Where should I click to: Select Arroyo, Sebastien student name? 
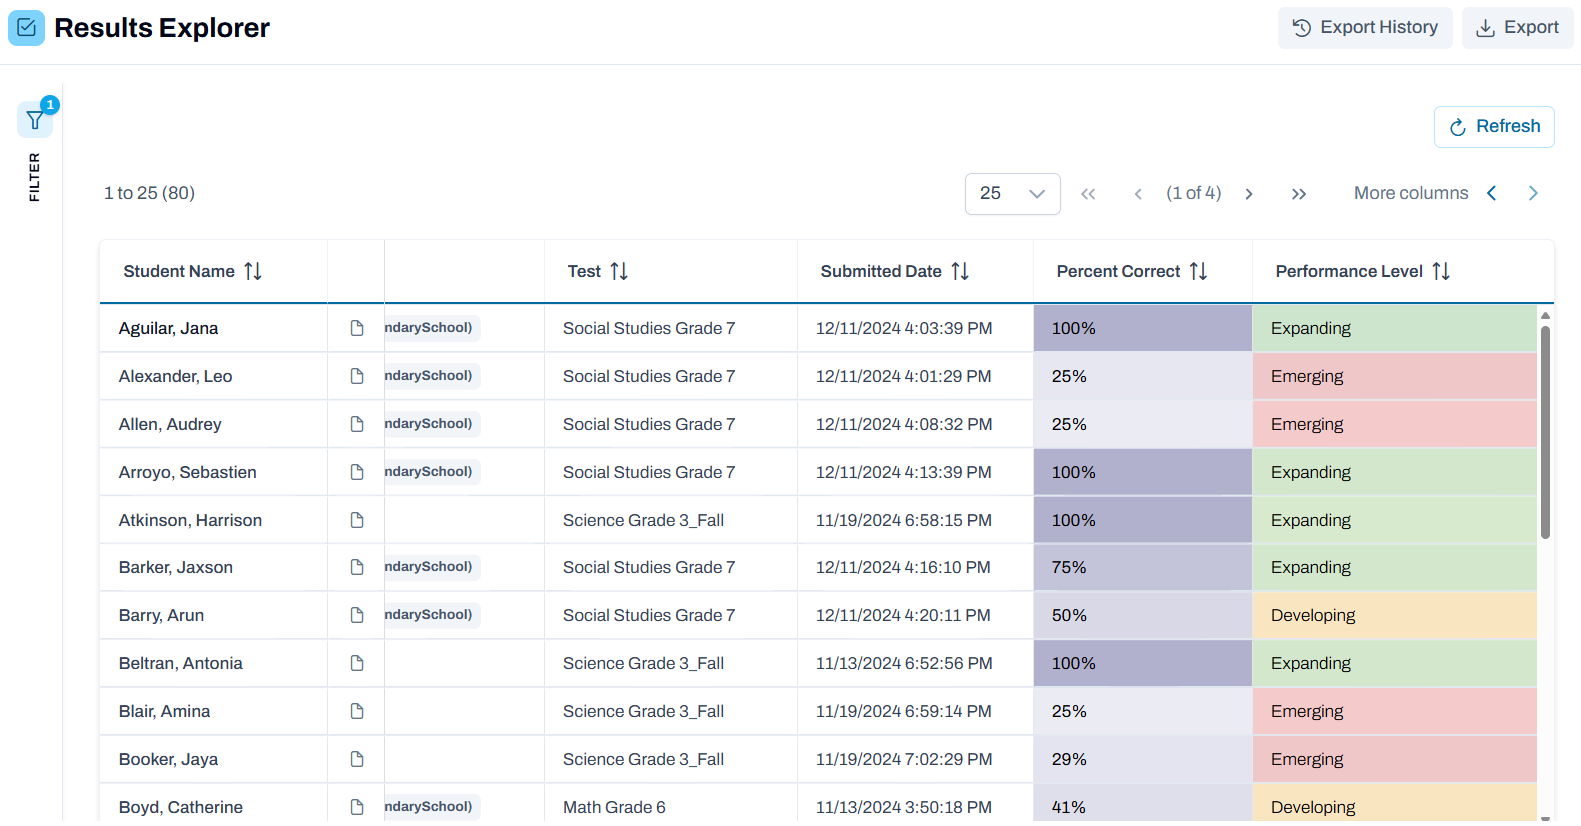[188, 472]
